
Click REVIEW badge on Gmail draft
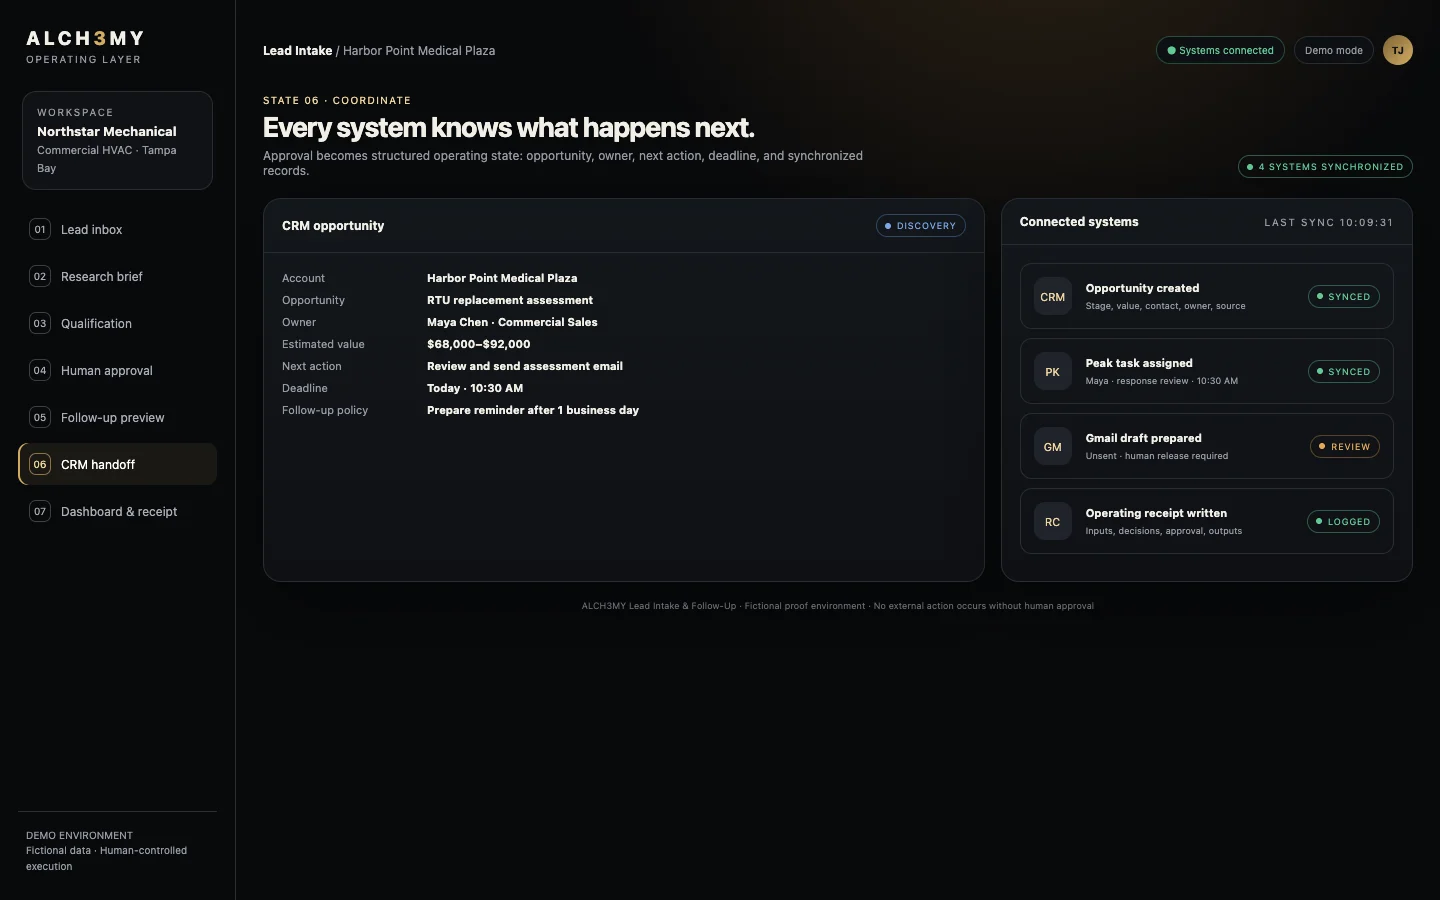coord(1344,447)
